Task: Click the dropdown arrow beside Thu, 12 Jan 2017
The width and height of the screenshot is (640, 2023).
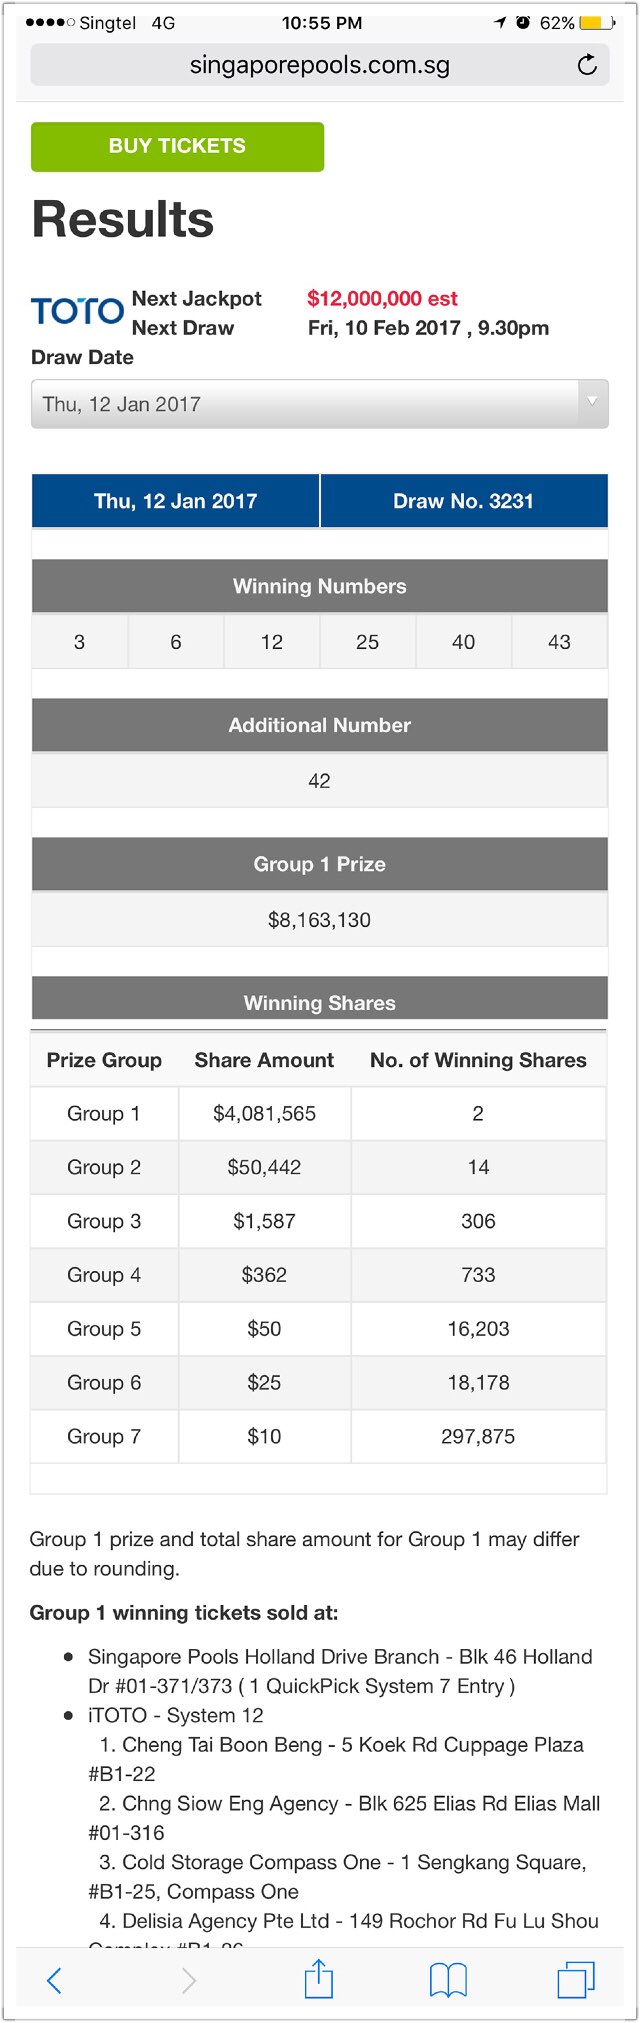Action: pyautogui.click(x=591, y=402)
